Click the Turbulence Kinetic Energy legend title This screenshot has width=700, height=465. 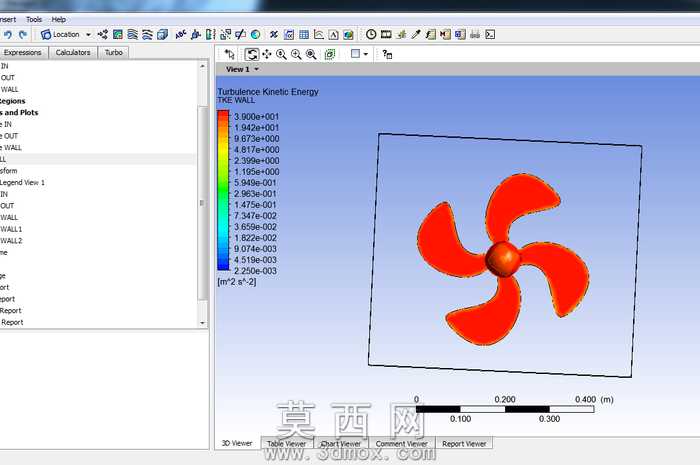pos(268,91)
